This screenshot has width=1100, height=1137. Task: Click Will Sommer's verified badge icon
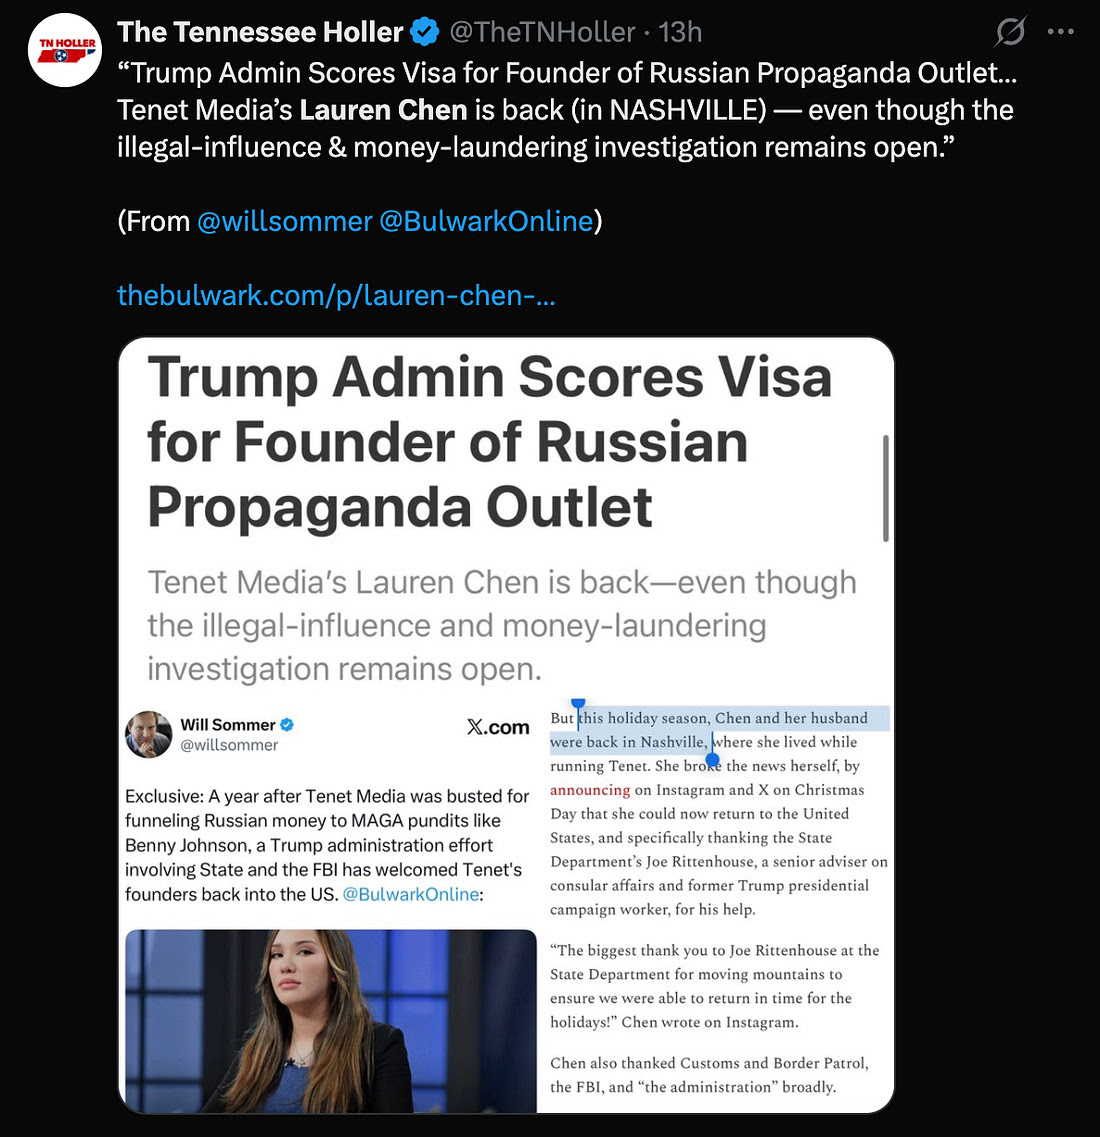click(x=287, y=724)
